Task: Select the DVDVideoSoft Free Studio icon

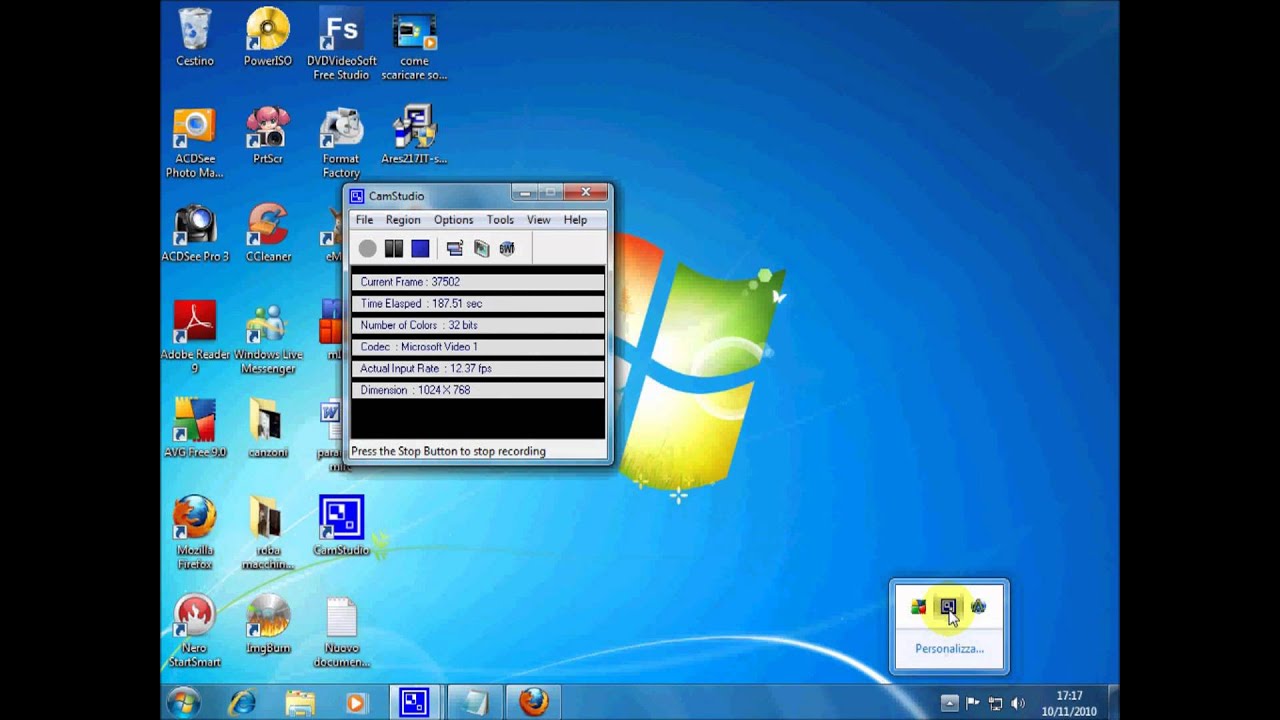Action: pyautogui.click(x=341, y=45)
